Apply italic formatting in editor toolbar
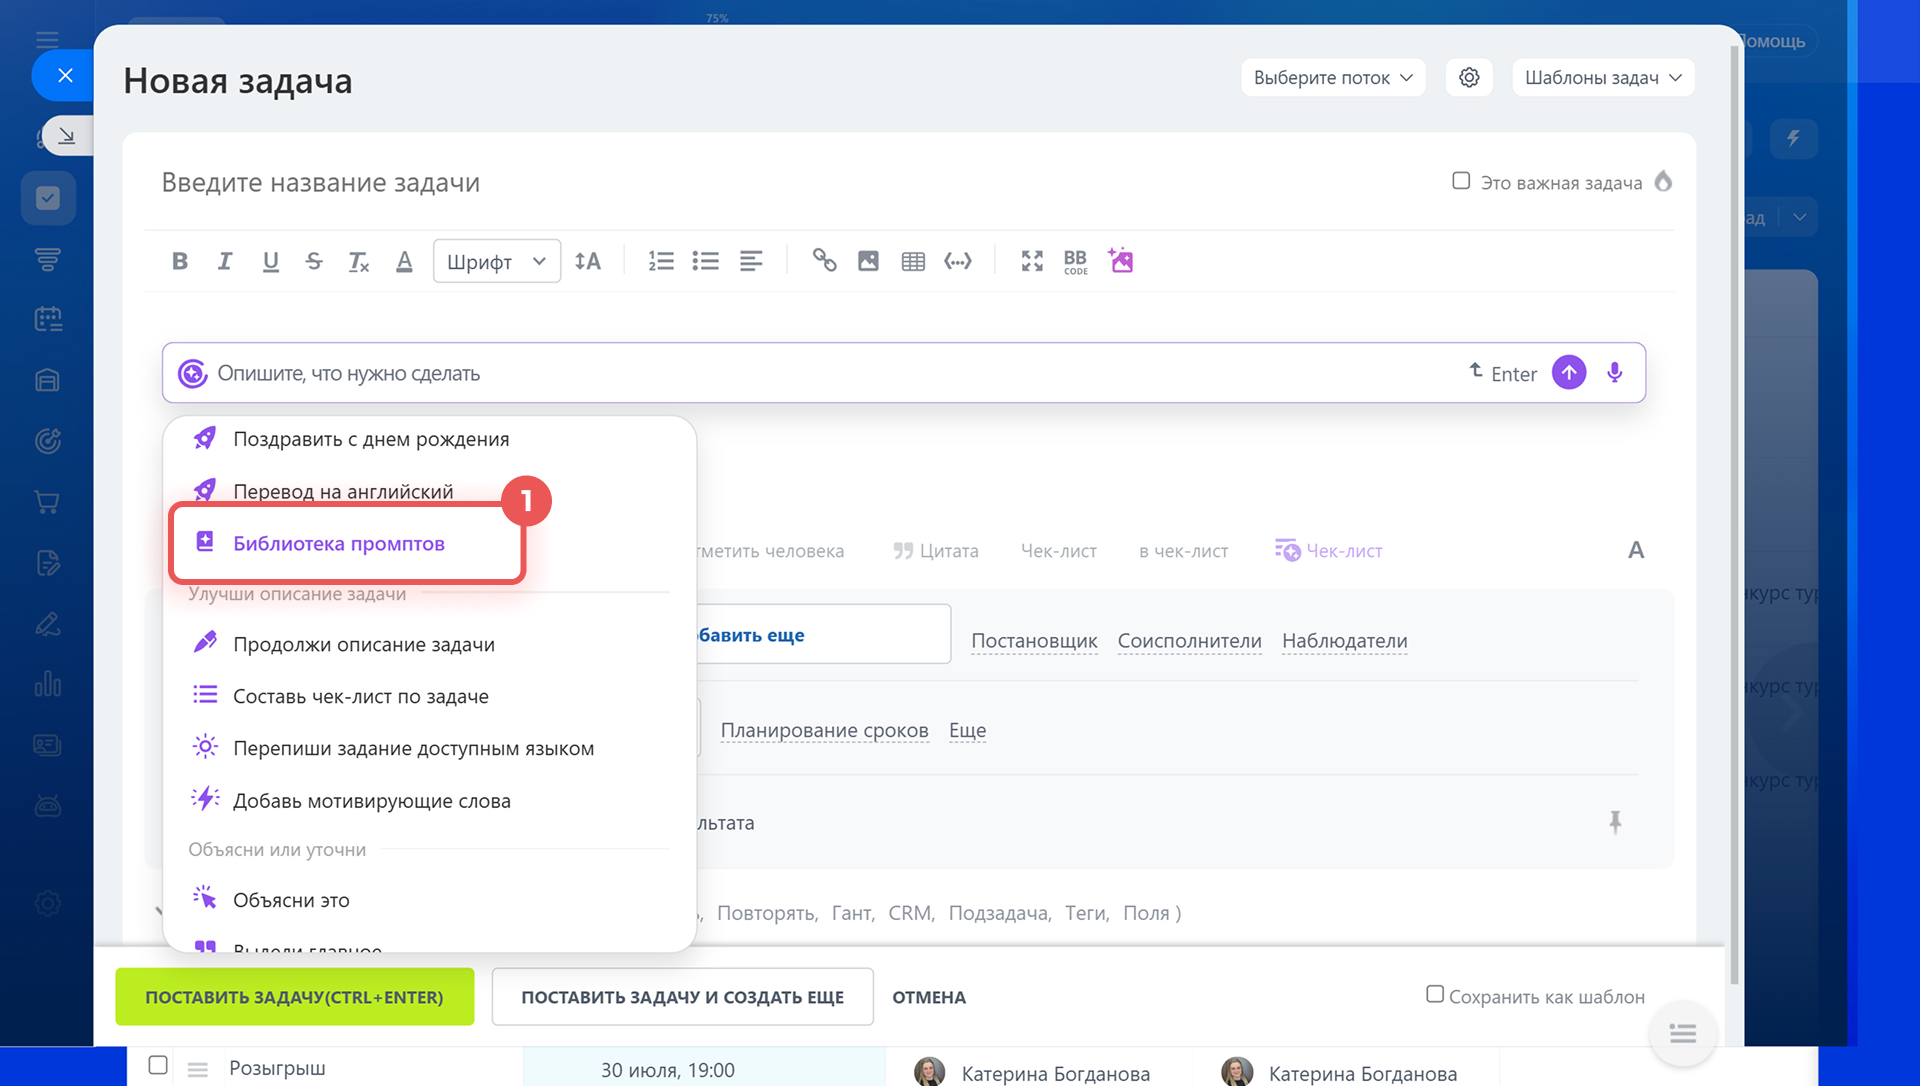The image size is (1920, 1086). click(x=225, y=261)
